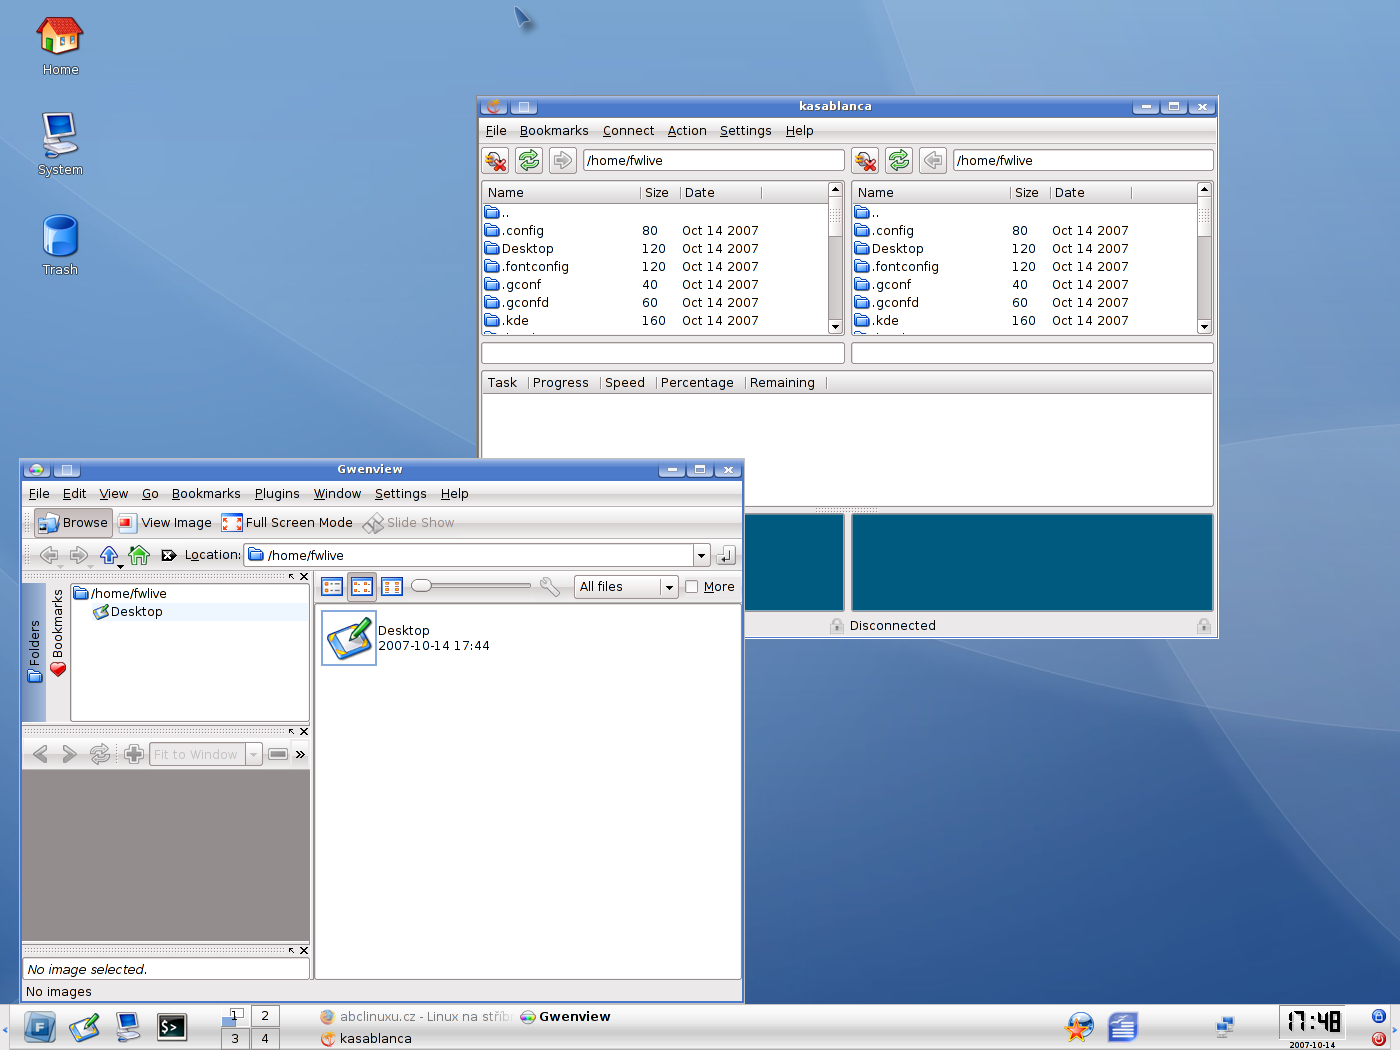Screen dimensions: 1400x1050
Task: Select the first thumbnail details view mode
Action: pos(332,587)
